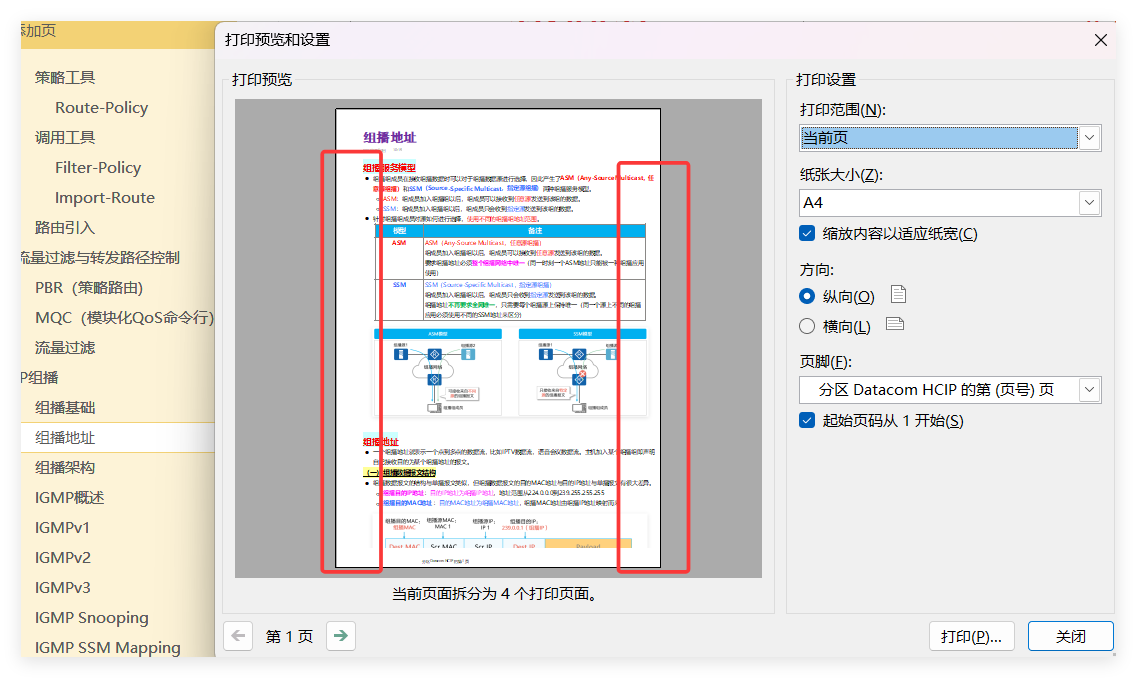This screenshot has width=1137, height=678.
Task: Click the 打印范围(N) label
Action: tap(843, 110)
